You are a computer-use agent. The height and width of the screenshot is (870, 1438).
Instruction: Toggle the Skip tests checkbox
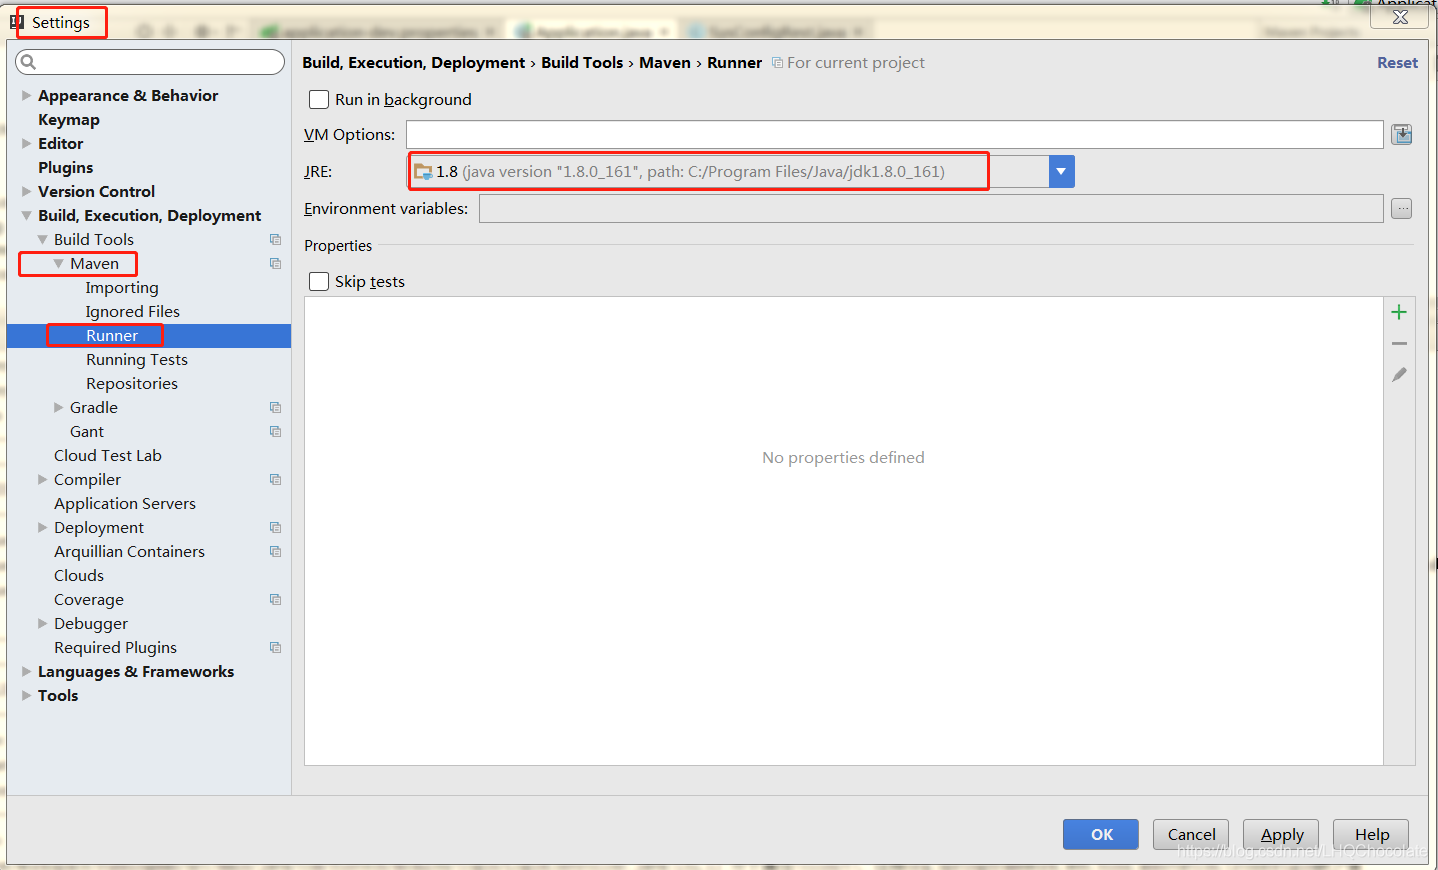pos(319,282)
